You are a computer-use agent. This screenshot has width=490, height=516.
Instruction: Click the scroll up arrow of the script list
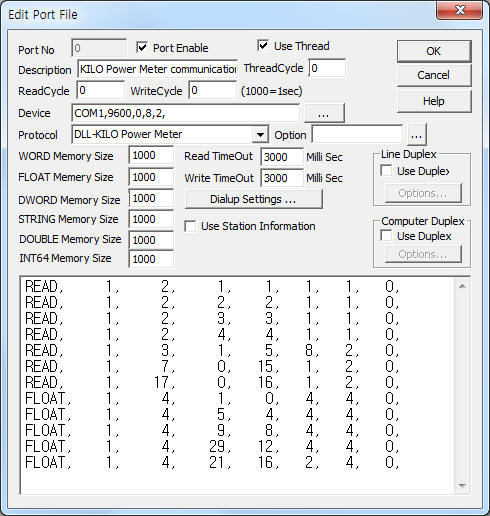click(462, 286)
